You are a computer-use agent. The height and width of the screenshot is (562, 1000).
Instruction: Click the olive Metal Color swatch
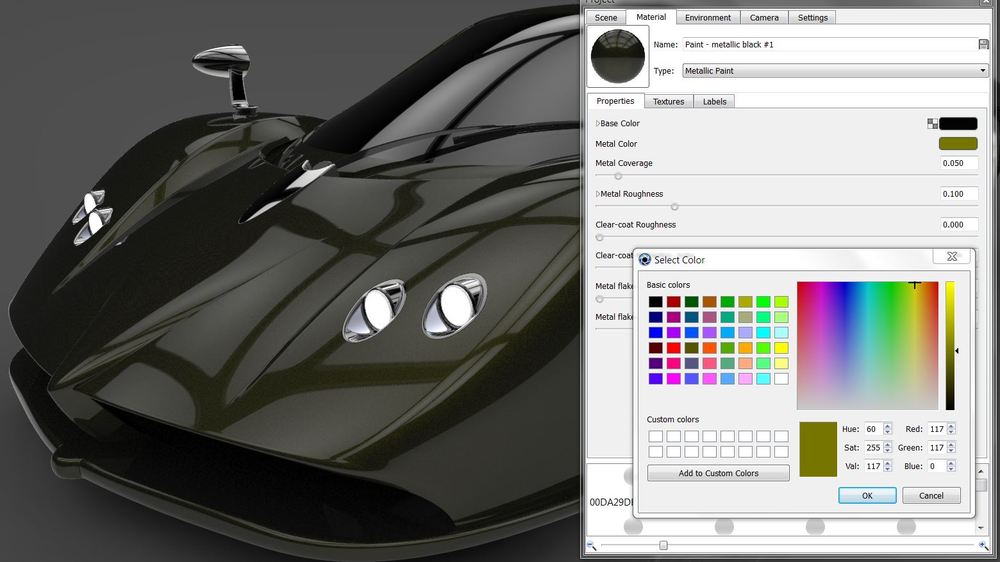[x=958, y=144]
